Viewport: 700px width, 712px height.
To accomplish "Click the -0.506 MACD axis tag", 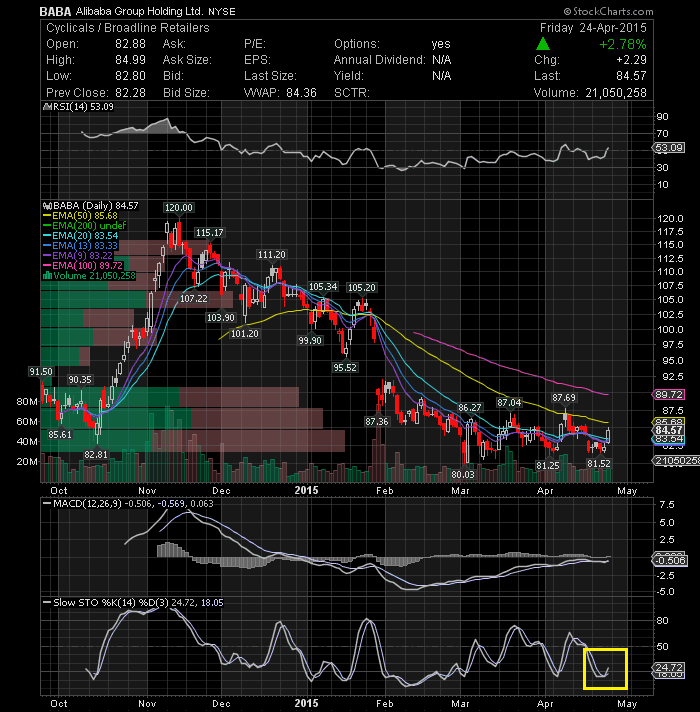I will click(670, 561).
